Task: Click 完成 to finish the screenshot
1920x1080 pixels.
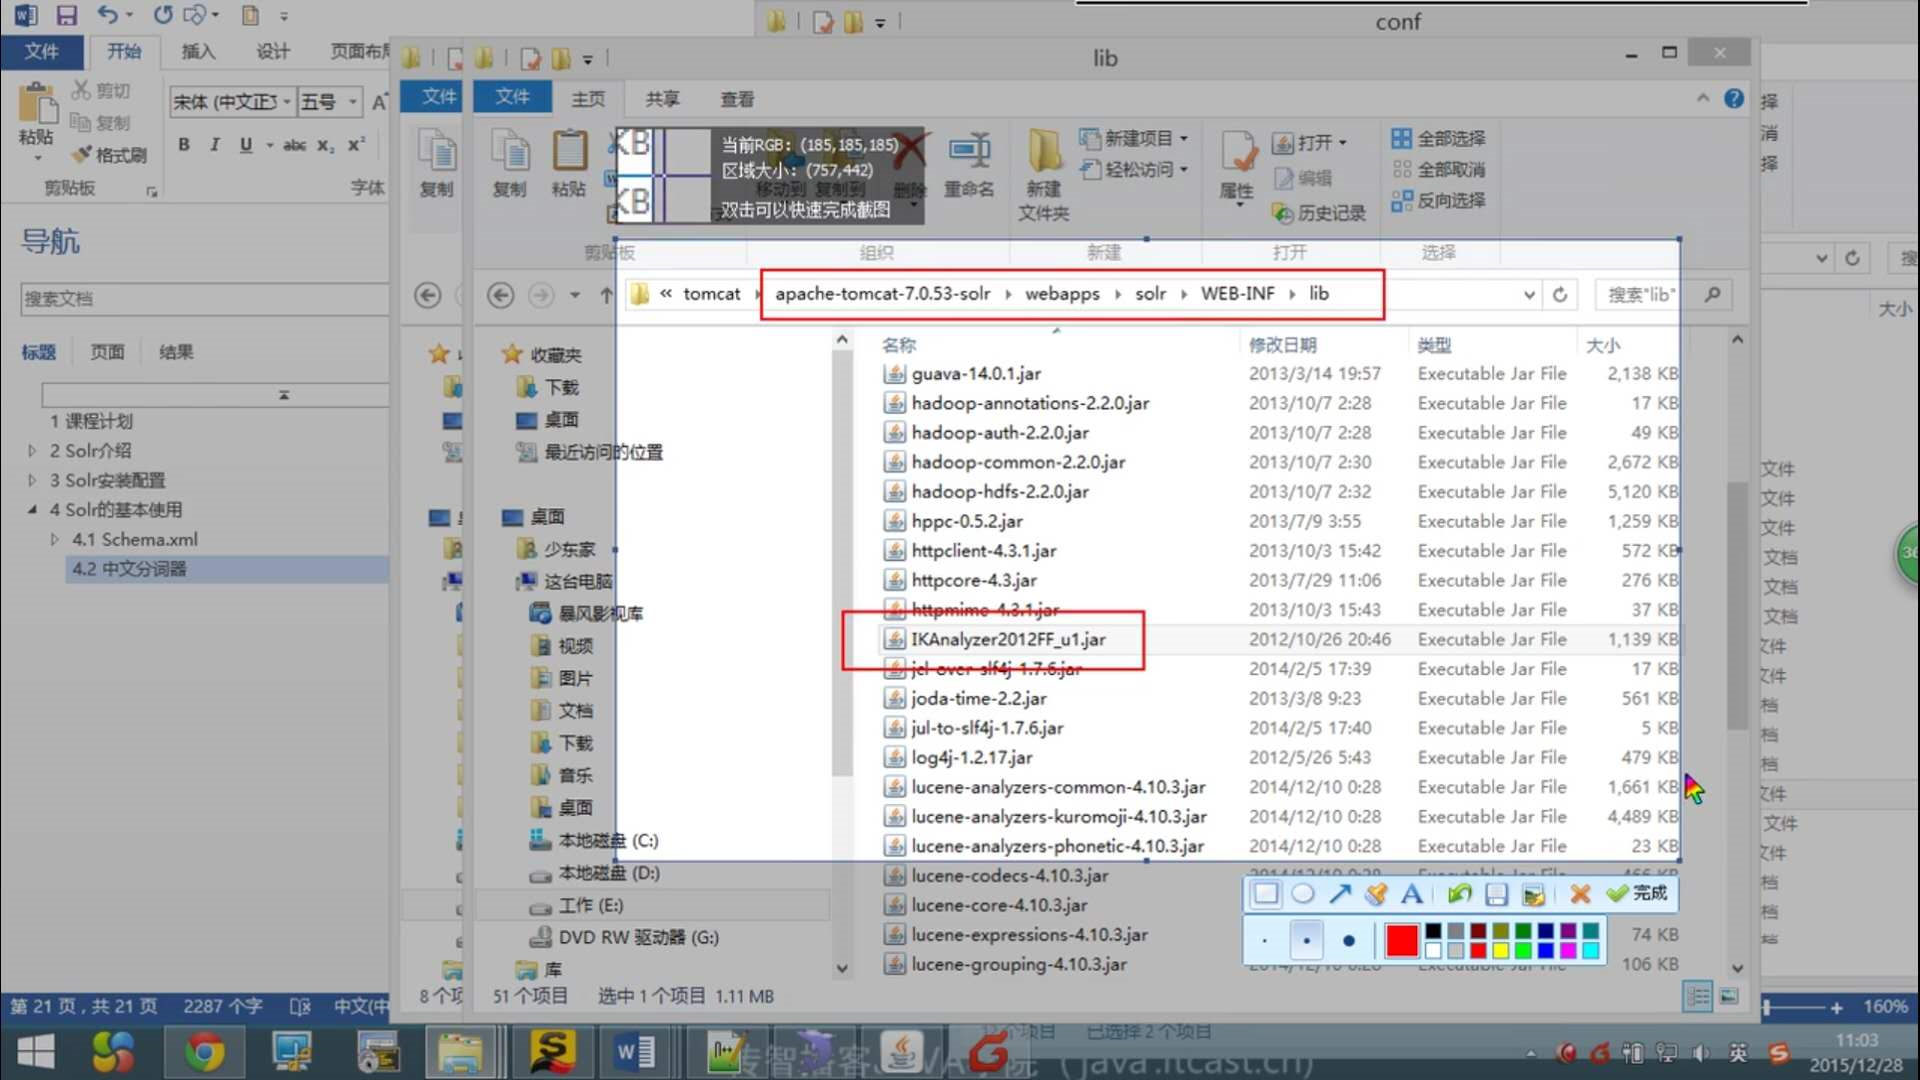Action: point(1638,893)
